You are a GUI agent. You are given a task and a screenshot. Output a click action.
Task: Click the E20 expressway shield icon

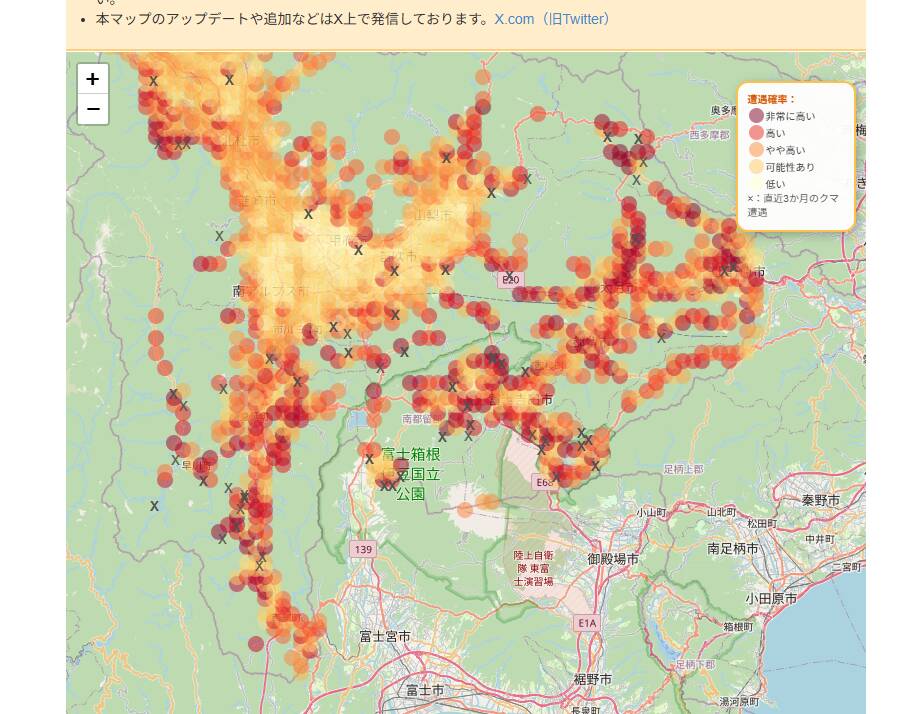coord(511,280)
